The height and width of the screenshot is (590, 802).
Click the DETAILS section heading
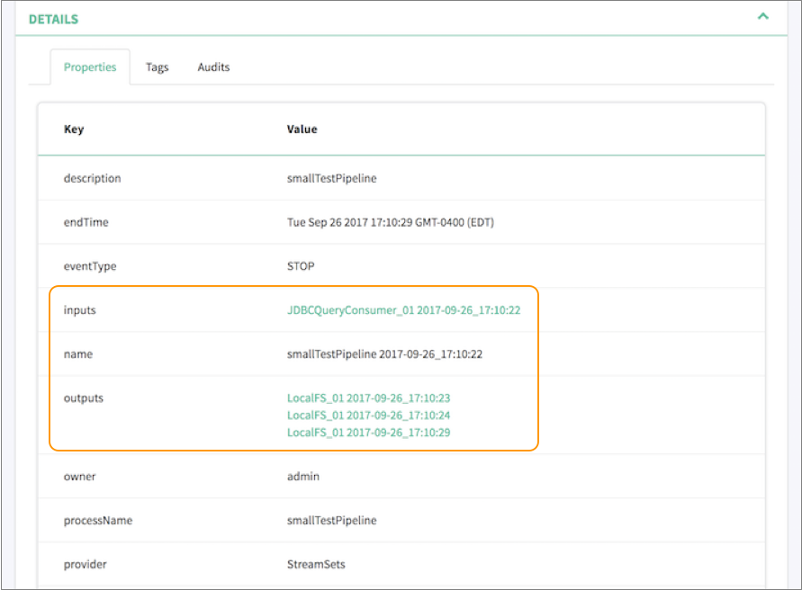coord(53,19)
